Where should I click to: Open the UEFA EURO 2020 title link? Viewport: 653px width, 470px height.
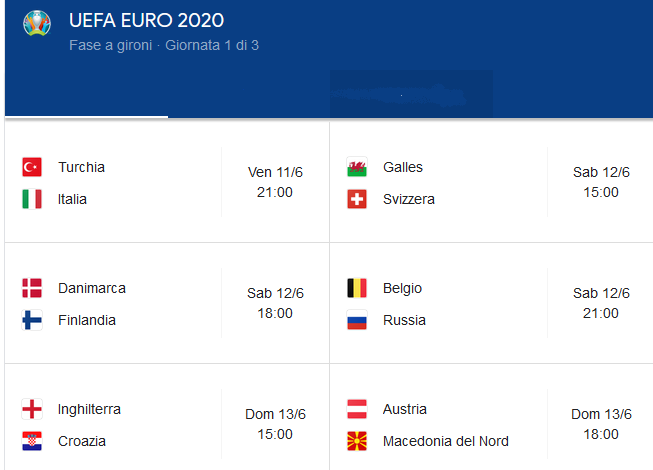tap(147, 21)
